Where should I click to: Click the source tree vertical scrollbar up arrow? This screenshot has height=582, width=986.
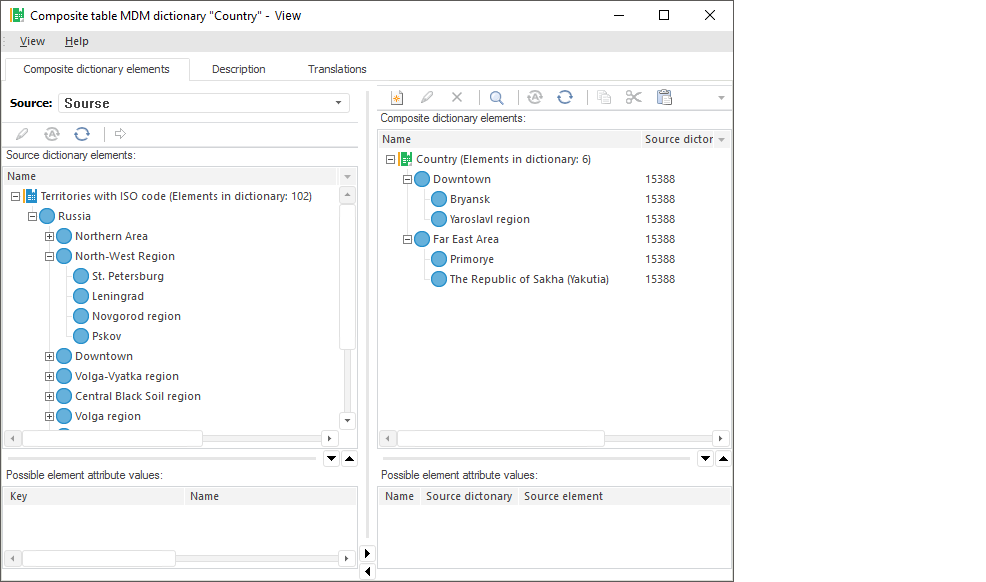click(x=347, y=195)
